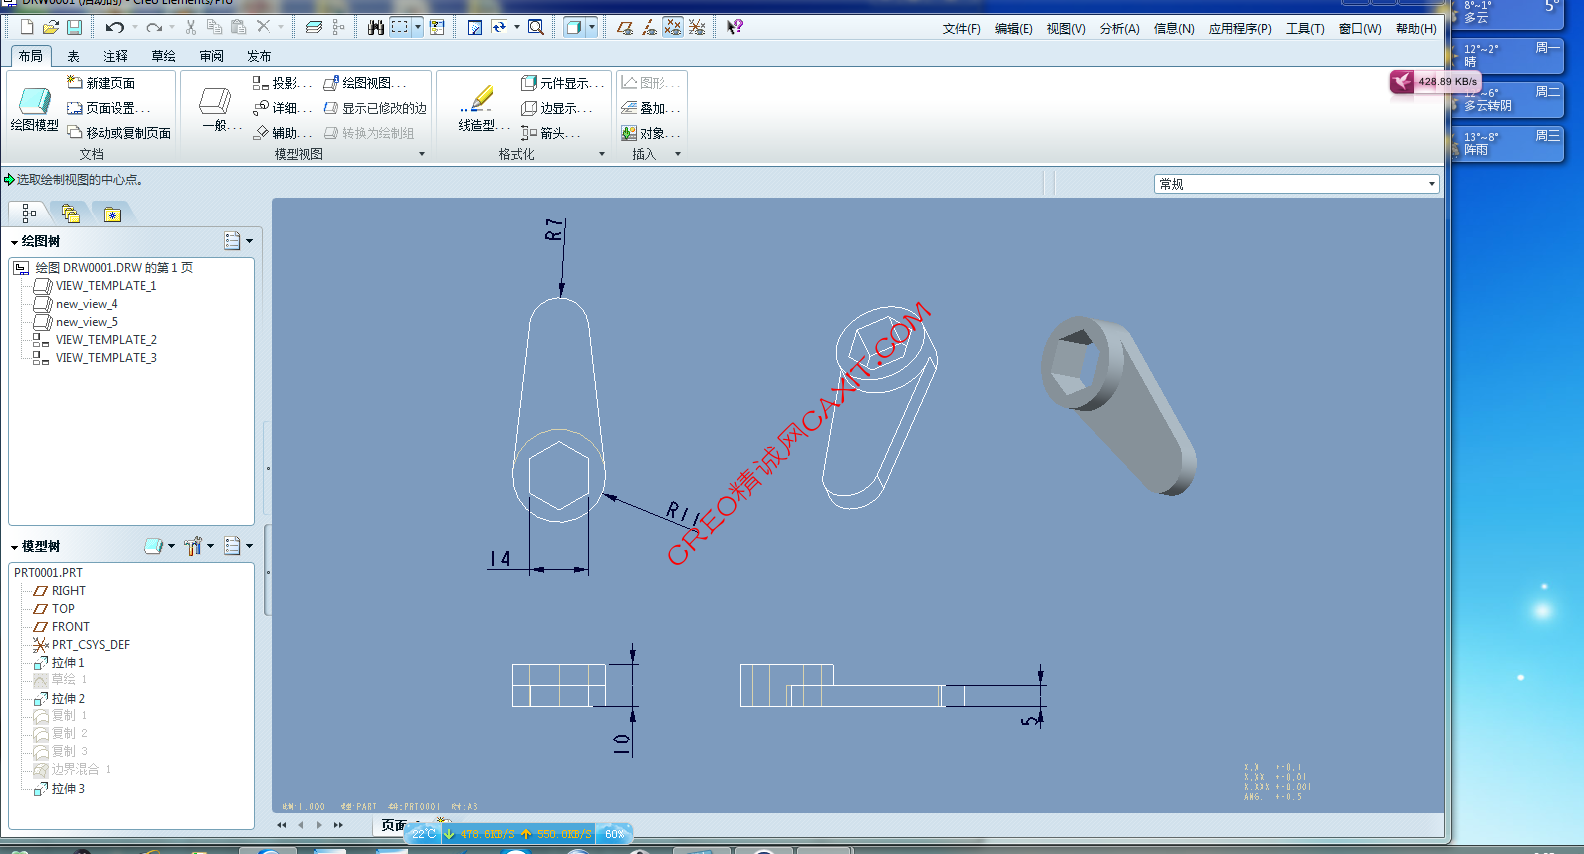Switch to the 草绘 ribbon tab
The width and height of the screenshot is (1584, 854).
(x=163, y=56)
